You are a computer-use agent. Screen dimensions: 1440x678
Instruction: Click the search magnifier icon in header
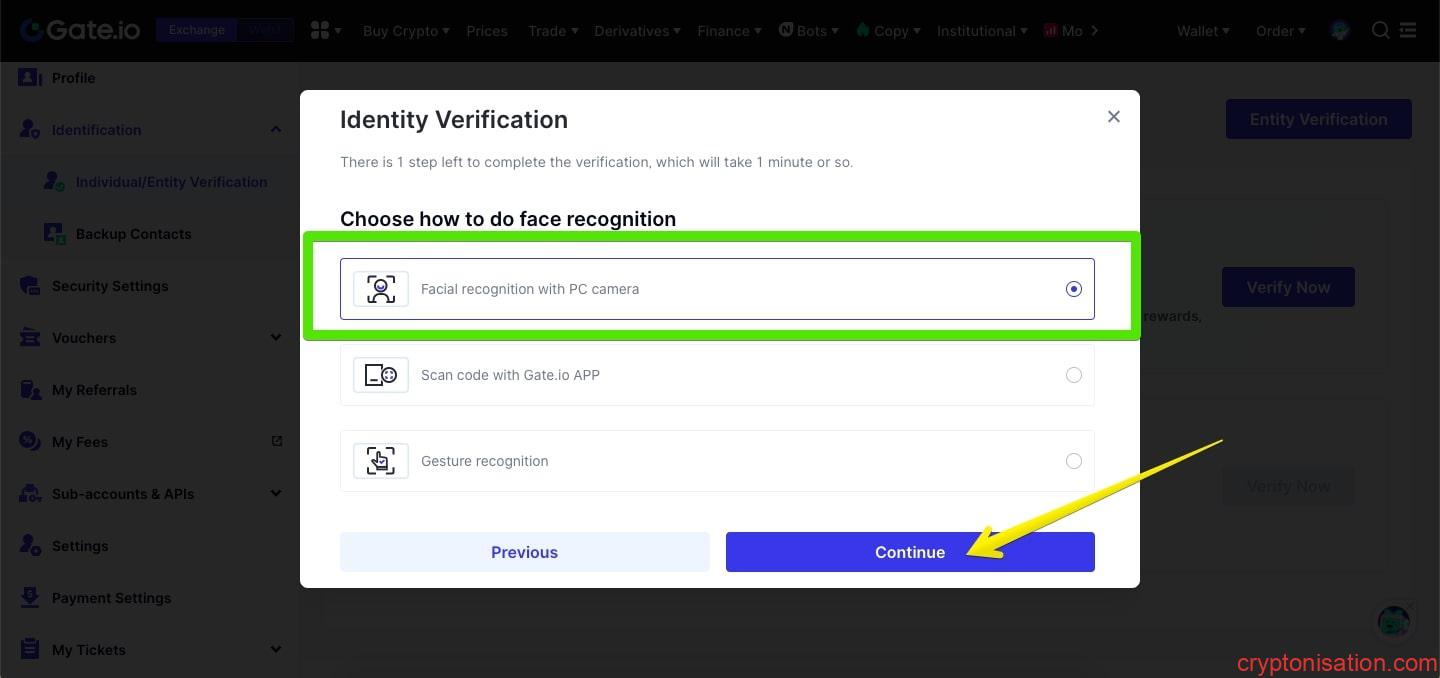pos(1380,31)
